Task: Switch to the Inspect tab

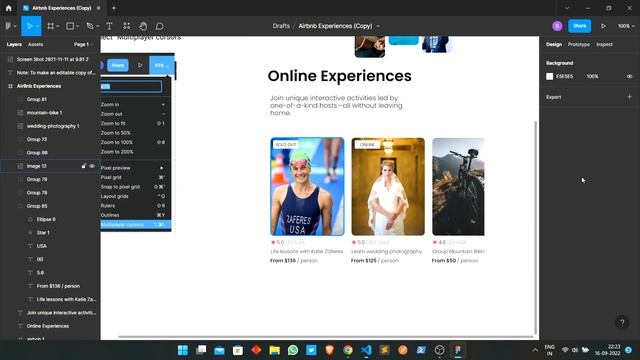Action: click(x=604, y=44)
